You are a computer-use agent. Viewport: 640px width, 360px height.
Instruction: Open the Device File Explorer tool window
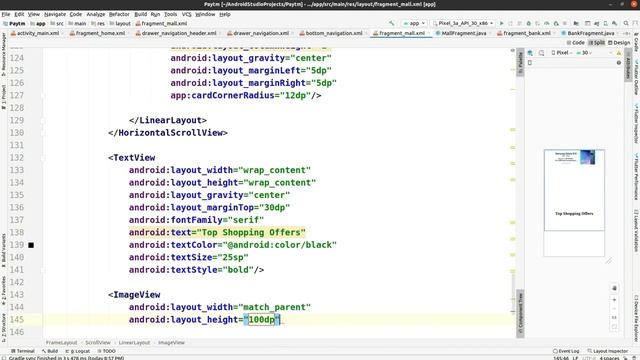[x=636, y=318]
